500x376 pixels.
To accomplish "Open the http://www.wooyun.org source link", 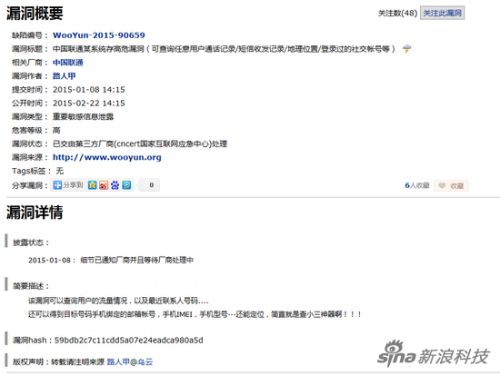I will point(107,157).
